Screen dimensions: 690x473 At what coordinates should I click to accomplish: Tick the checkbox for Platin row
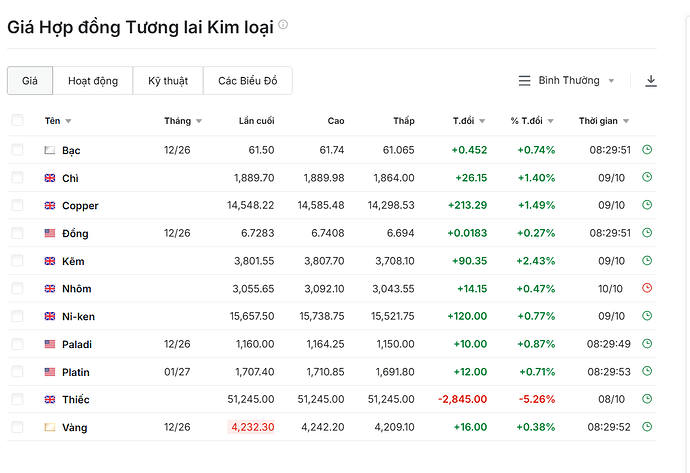click(17, 372)
